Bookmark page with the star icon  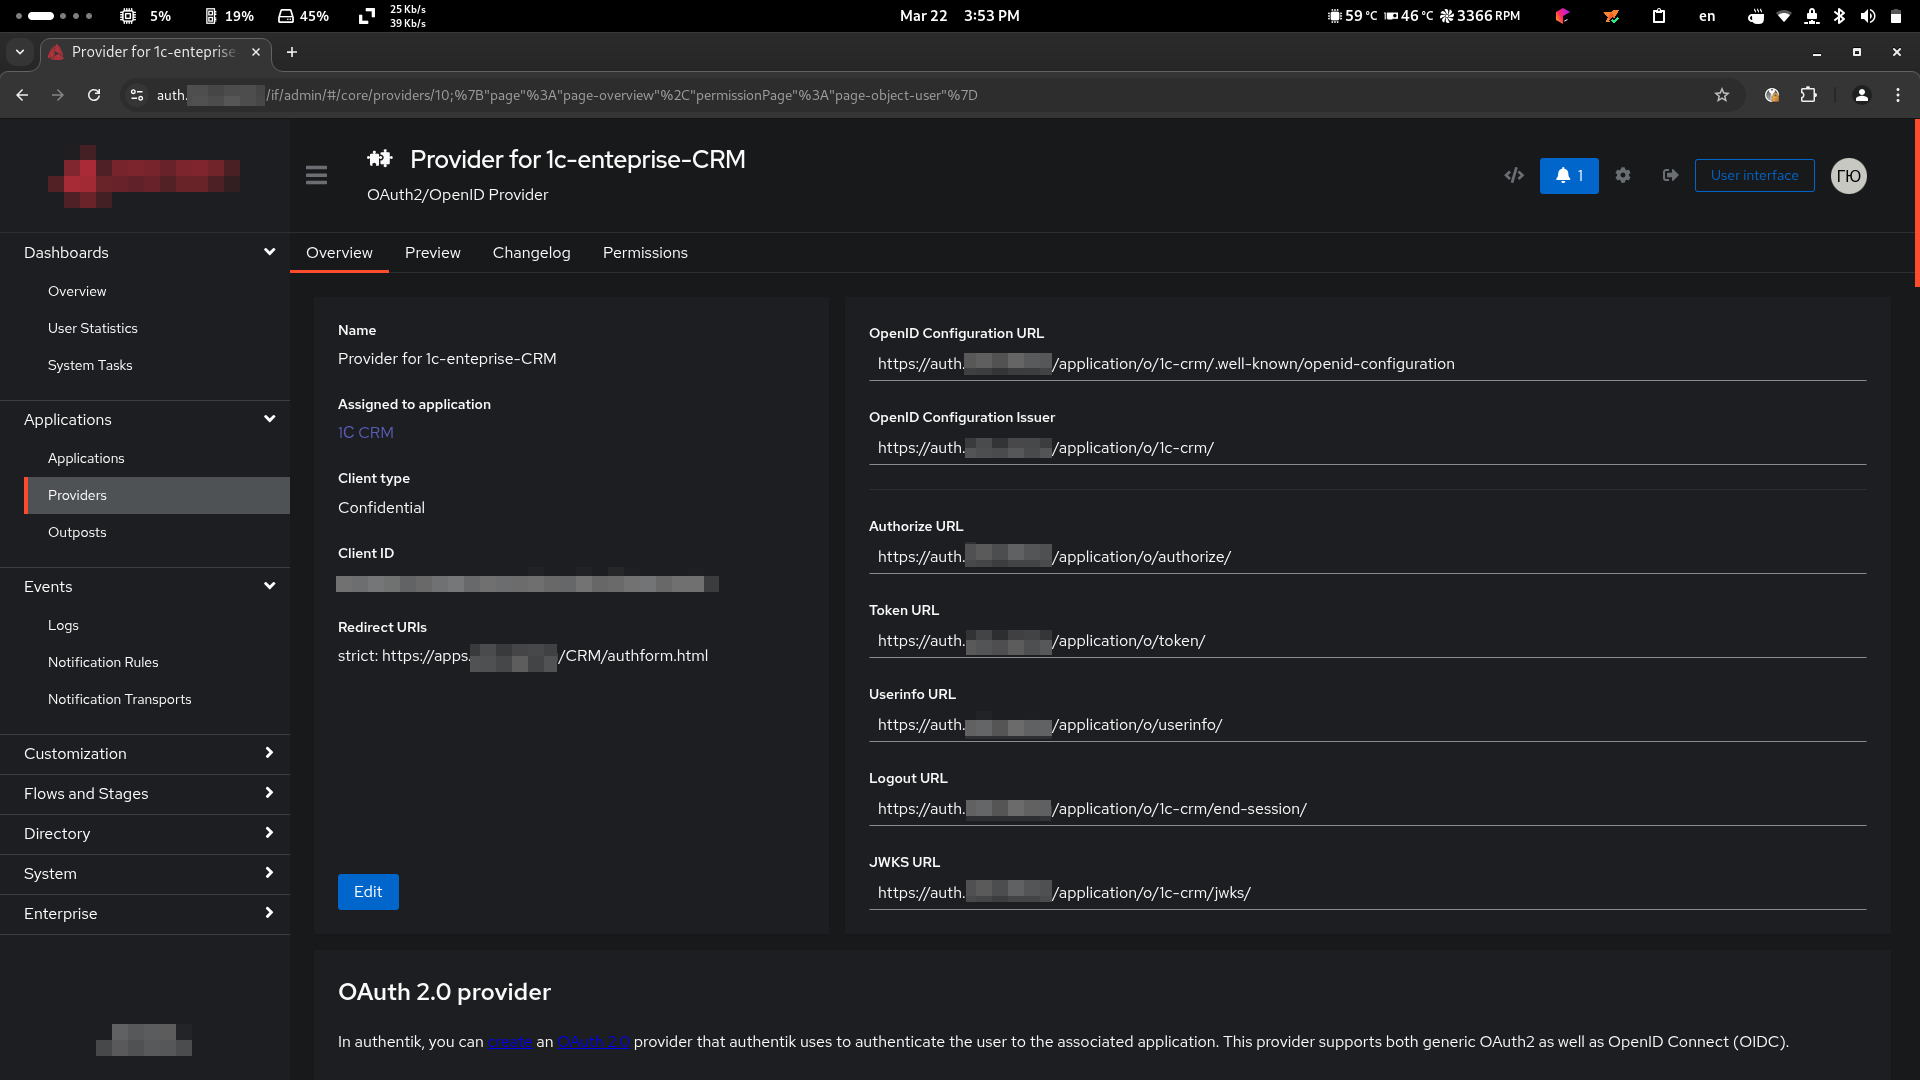point(1722,95)
